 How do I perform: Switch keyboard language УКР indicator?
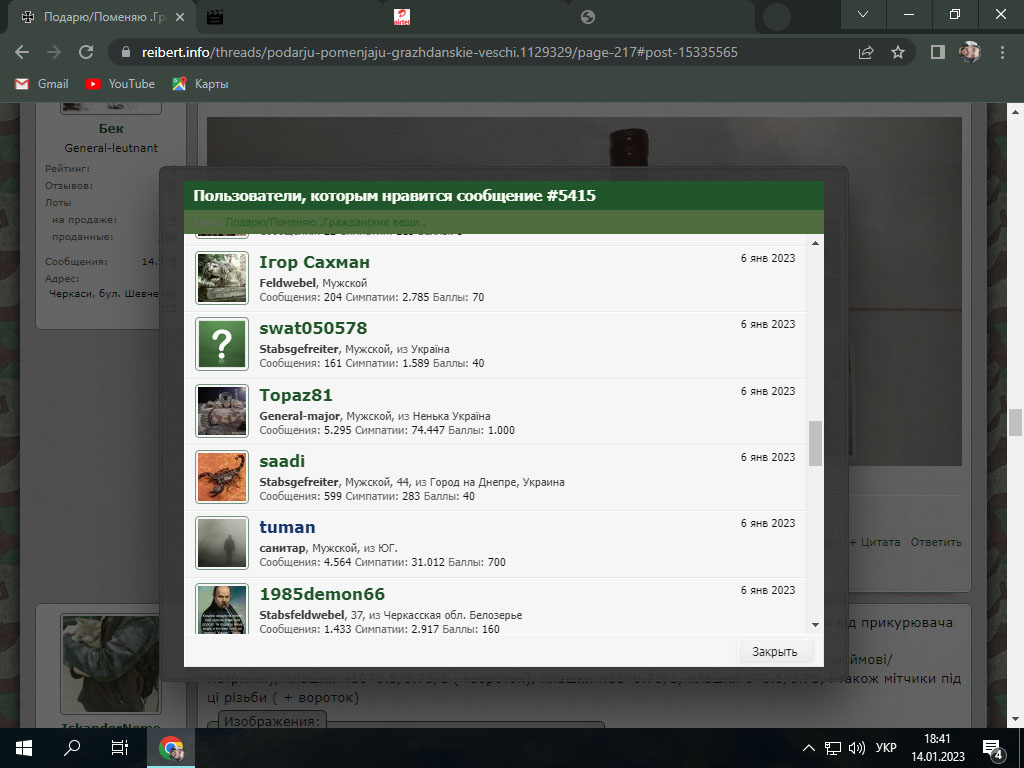pos(885,748)
